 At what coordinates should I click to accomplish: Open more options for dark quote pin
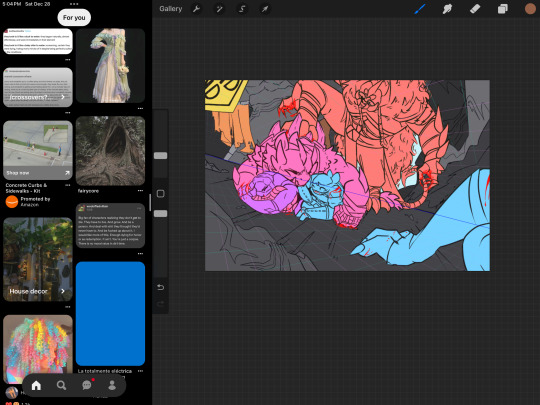(x=140, y=253)
